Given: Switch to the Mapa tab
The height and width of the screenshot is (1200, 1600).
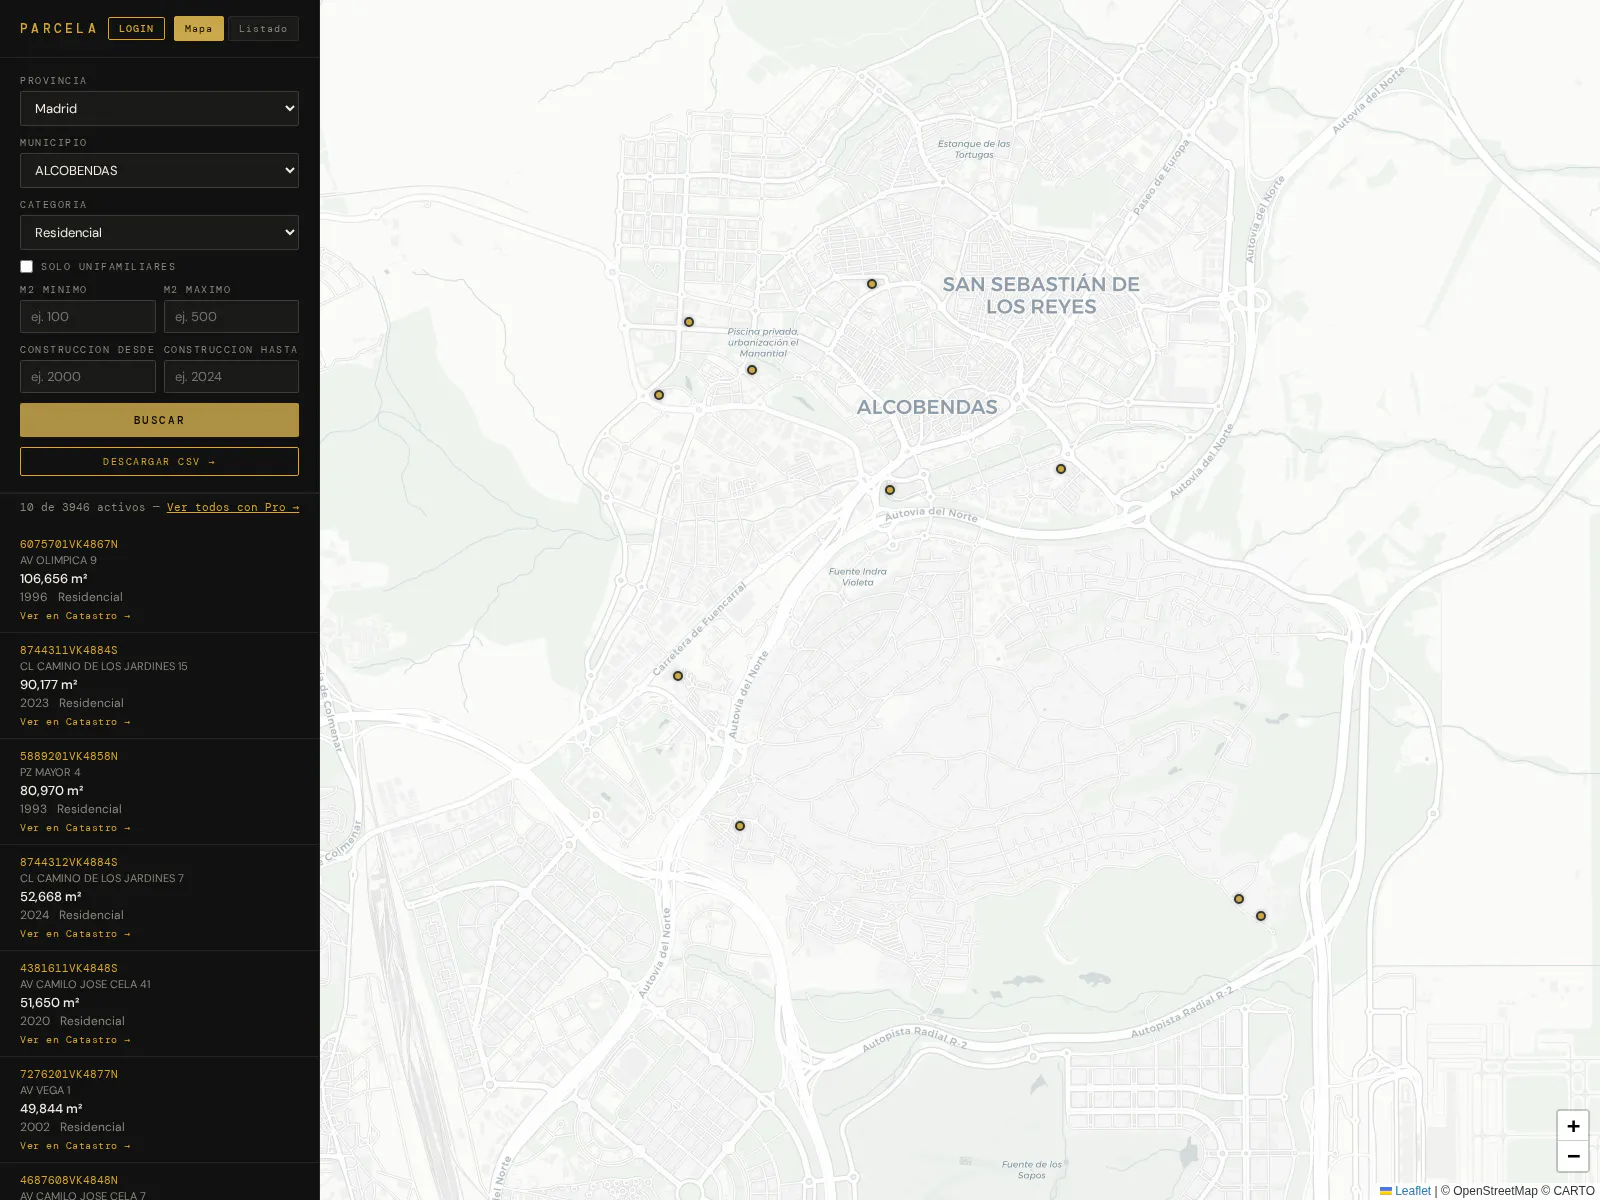Looking at the screenshot, I should (x=199, y=28).
